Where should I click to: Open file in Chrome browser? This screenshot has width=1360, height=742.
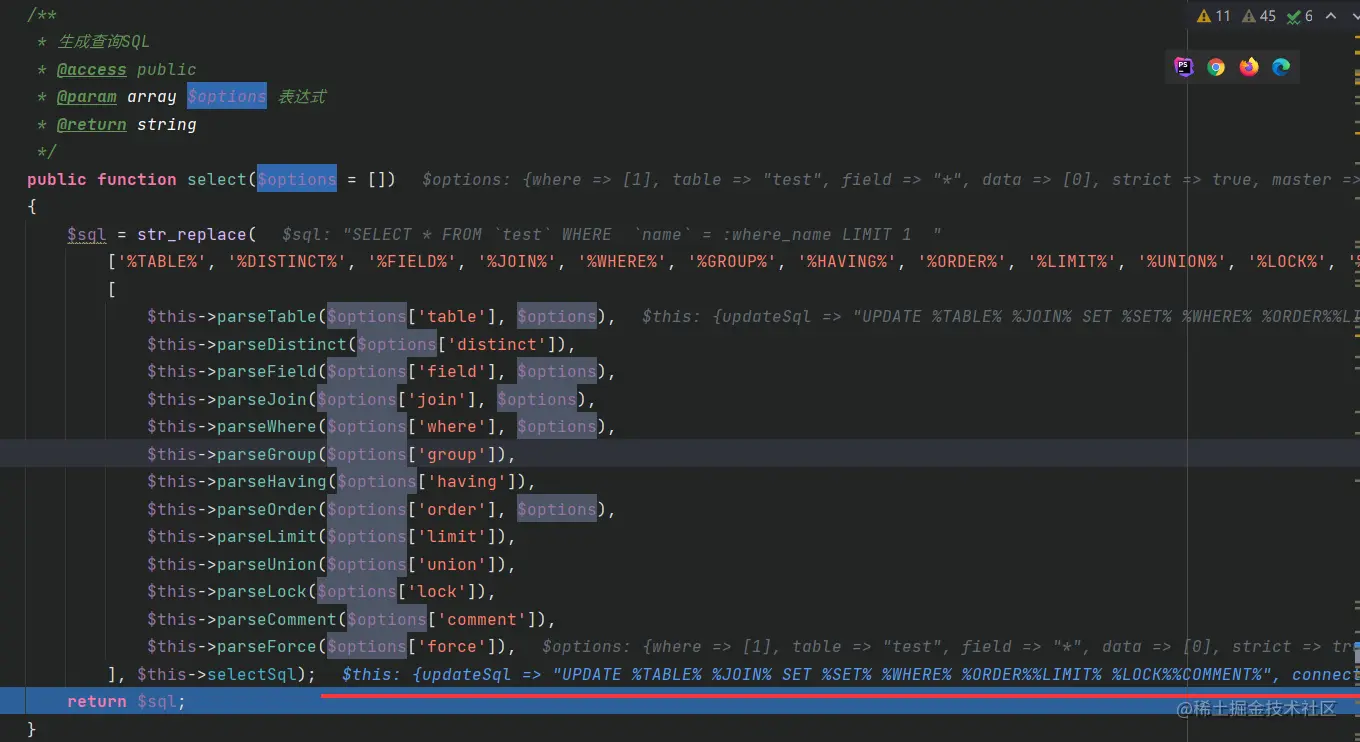pos(1216,67)
